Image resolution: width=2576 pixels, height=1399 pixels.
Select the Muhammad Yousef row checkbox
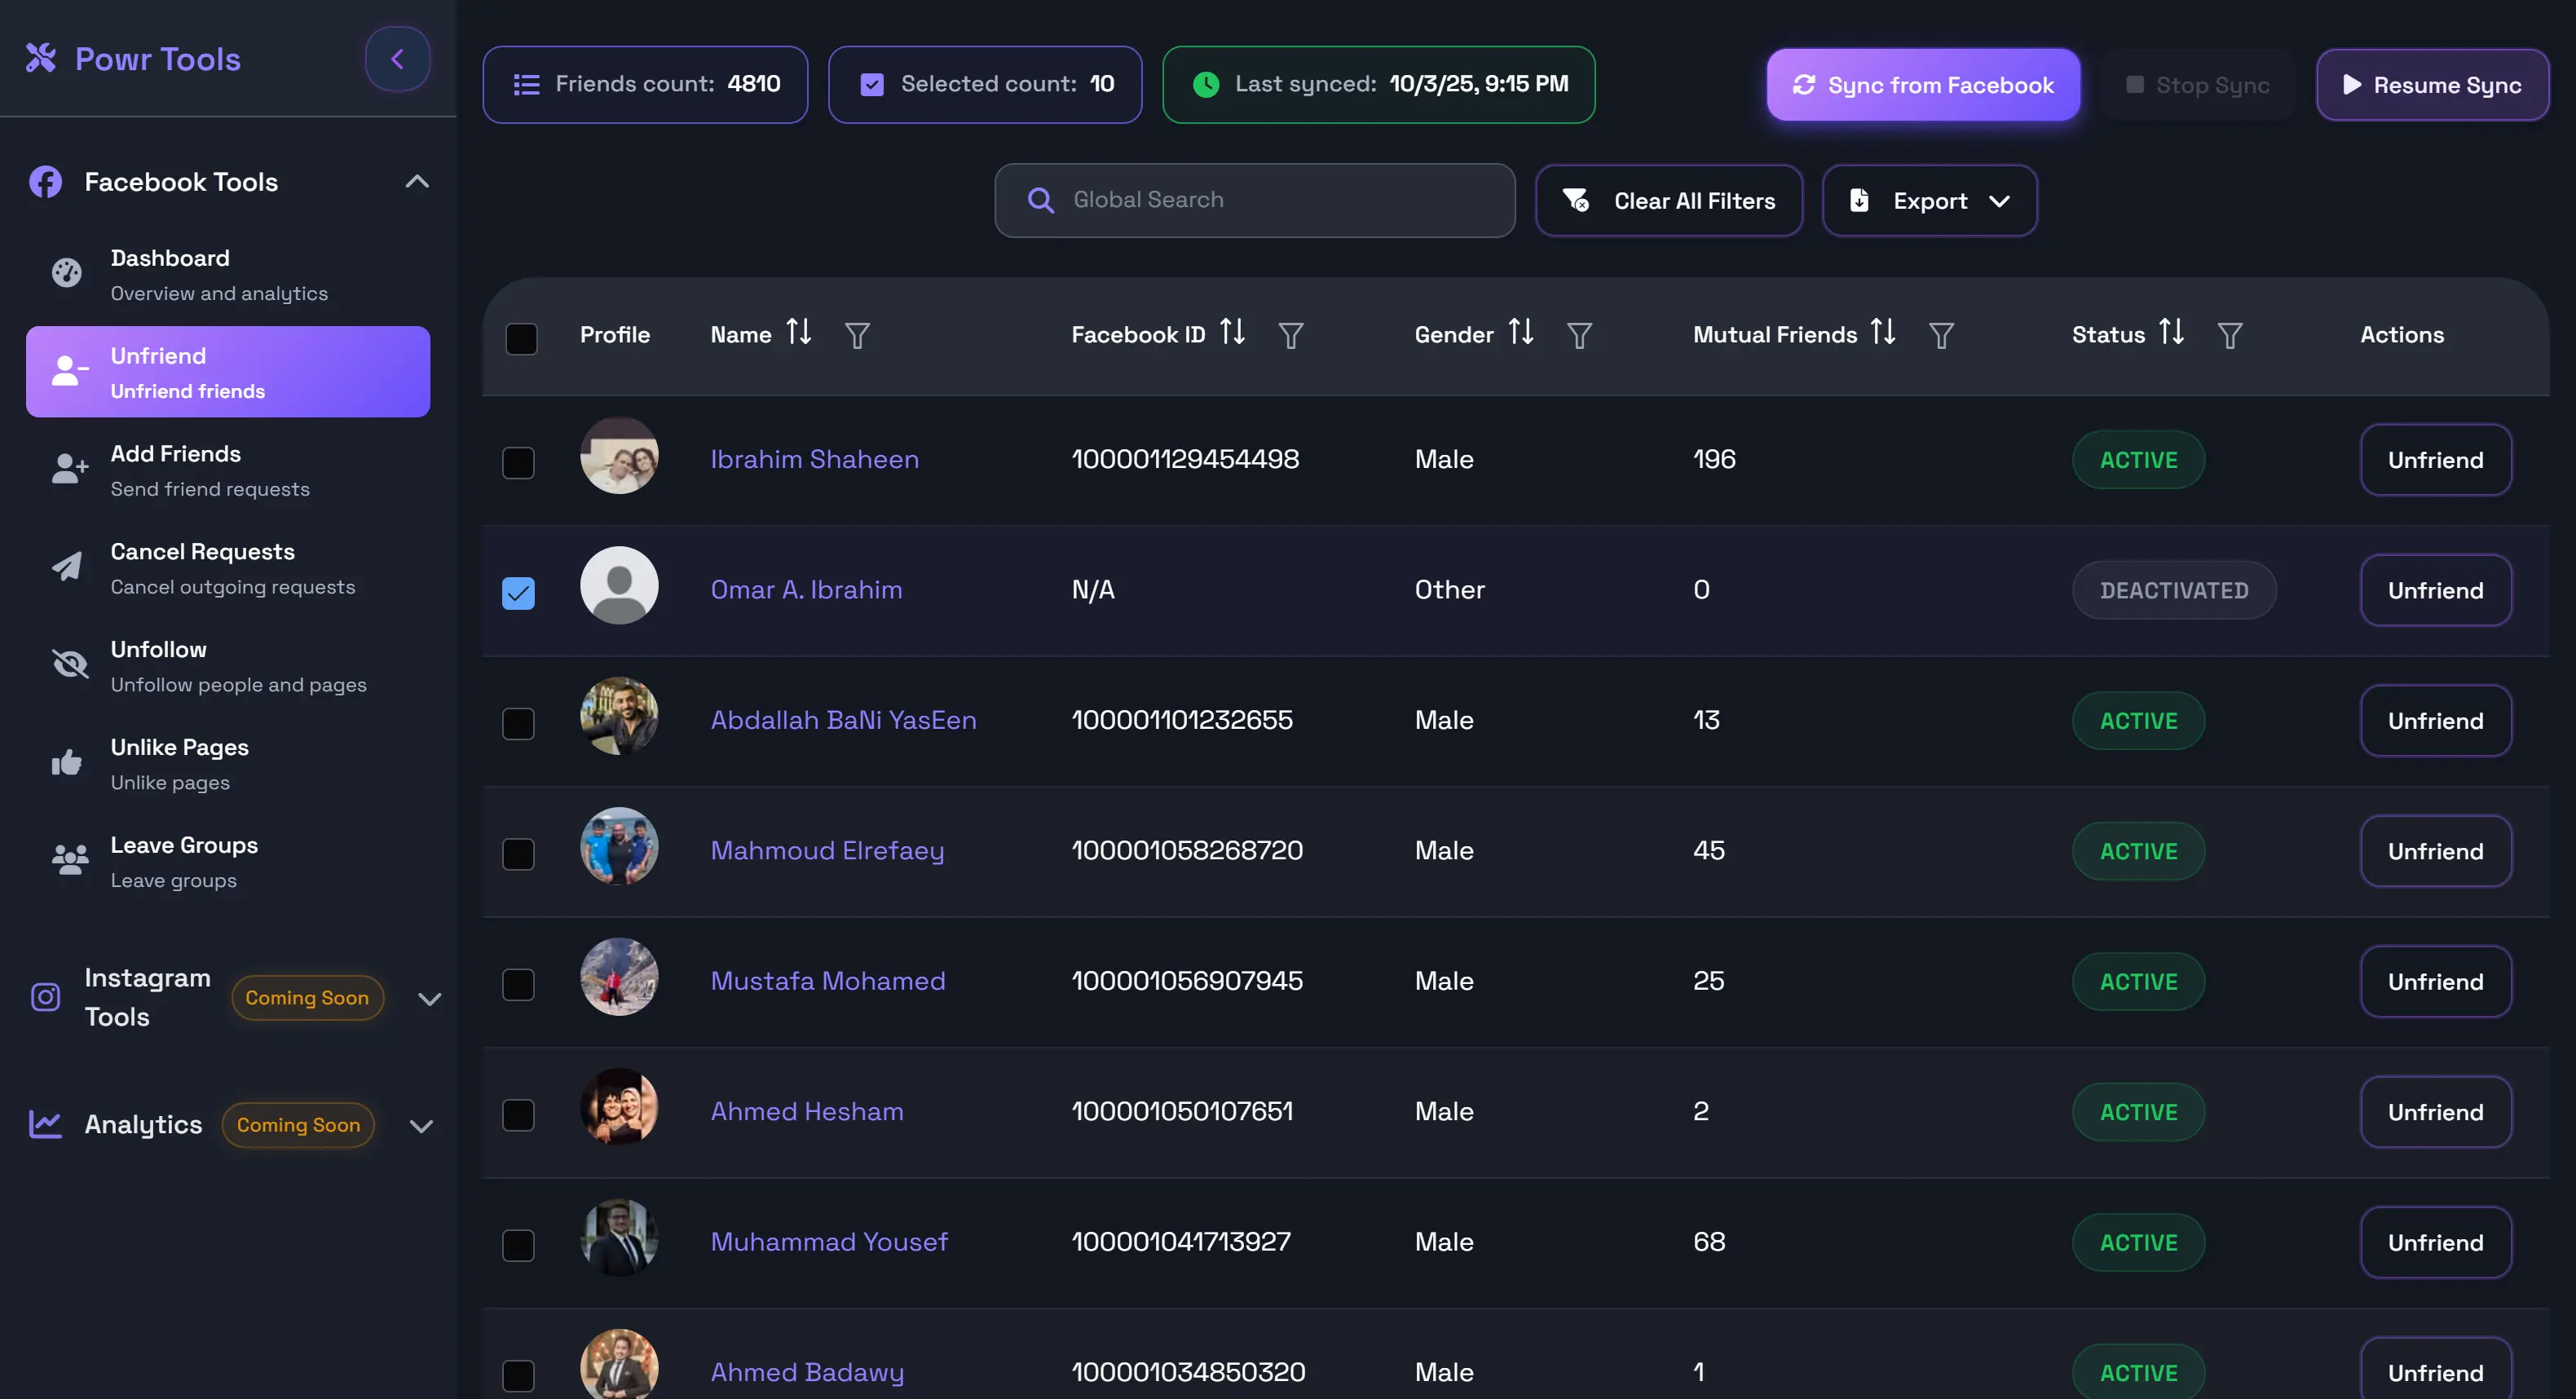coord(518,1245)
